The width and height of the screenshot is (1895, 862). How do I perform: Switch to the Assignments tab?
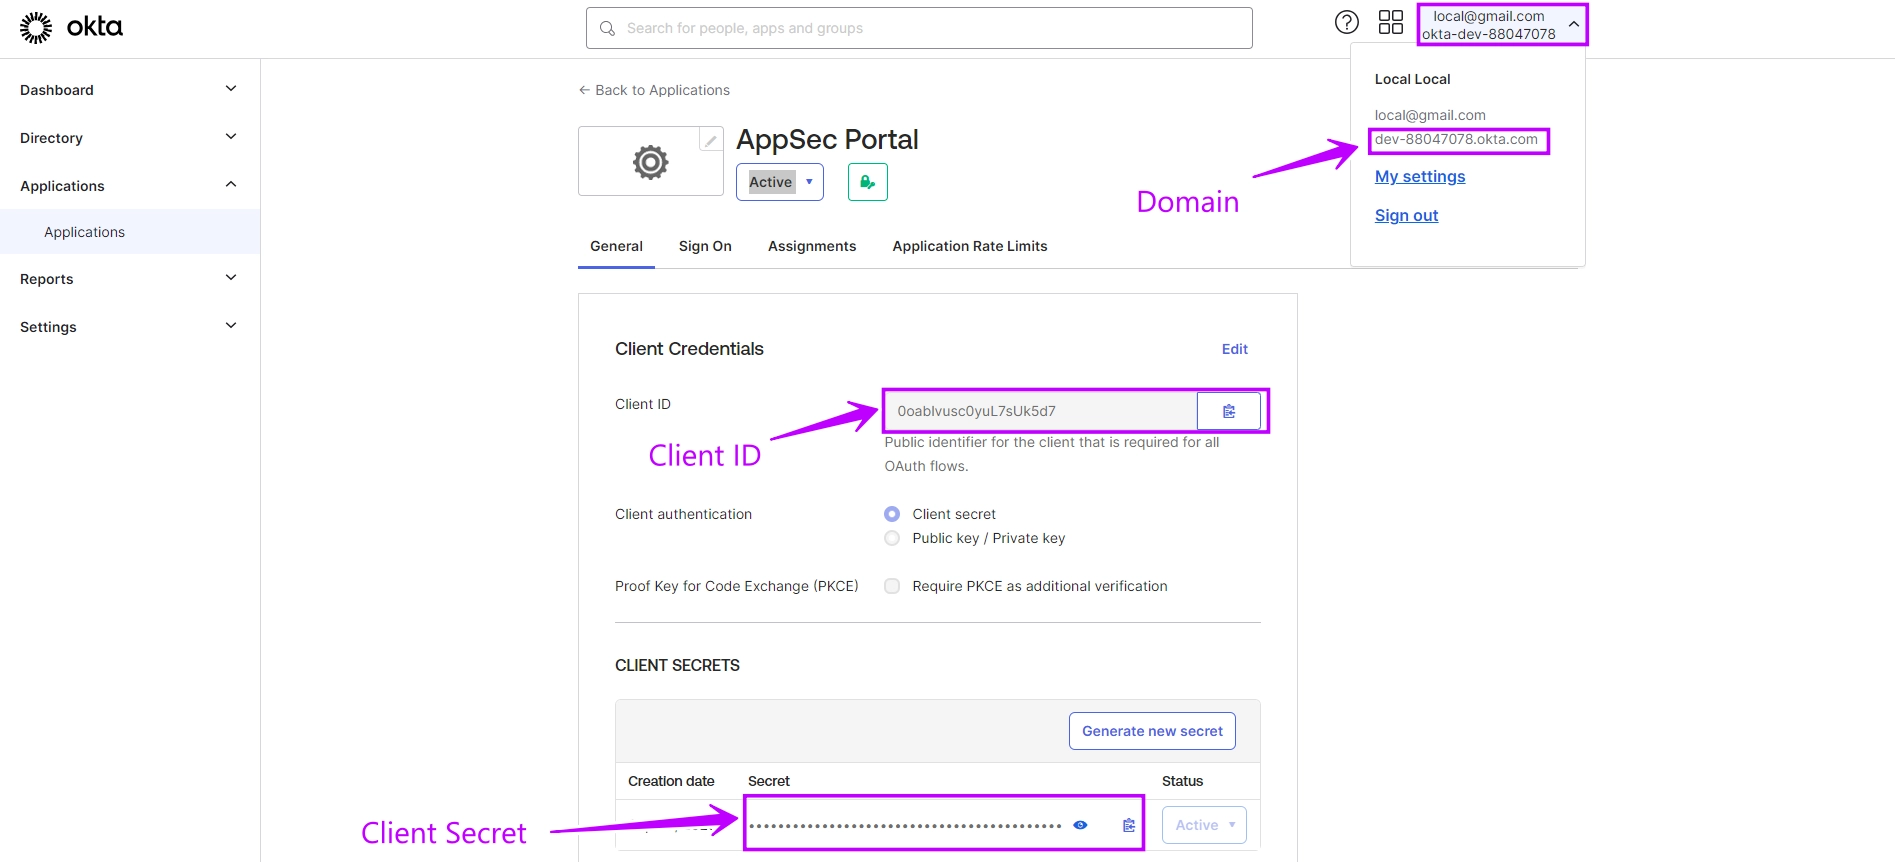pos(811,246)
